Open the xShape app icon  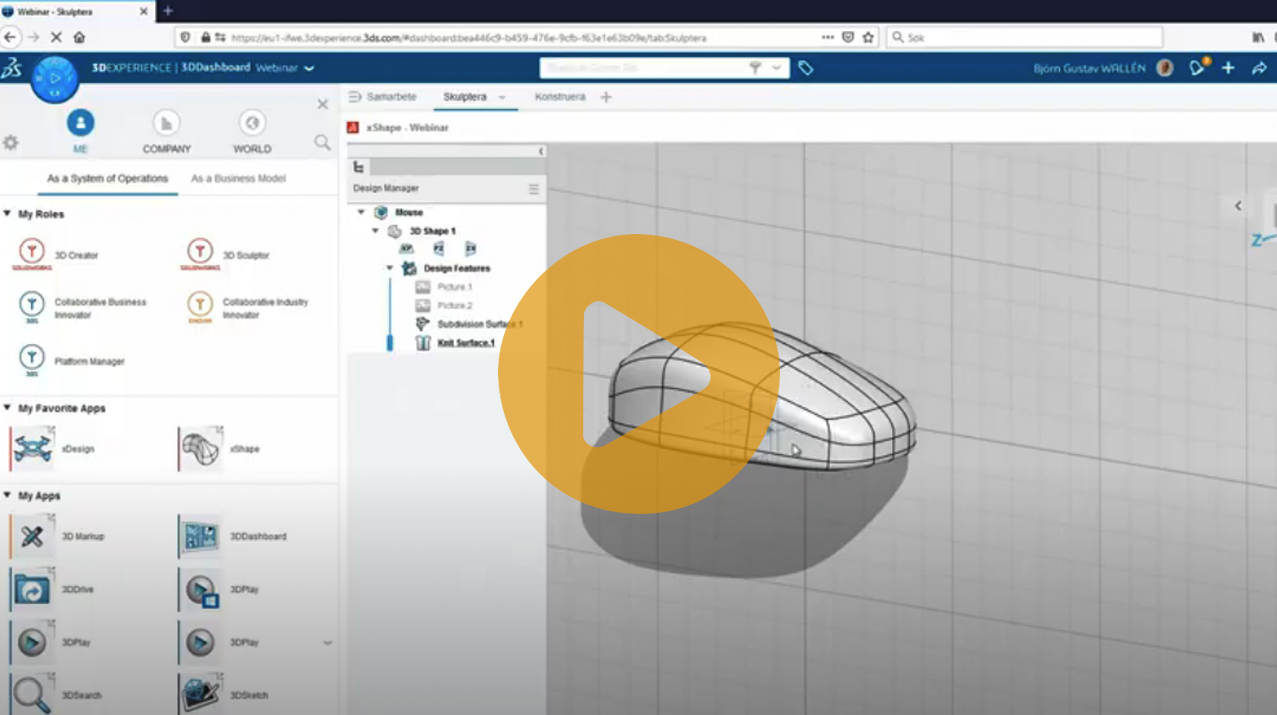(x=200, y=448)
